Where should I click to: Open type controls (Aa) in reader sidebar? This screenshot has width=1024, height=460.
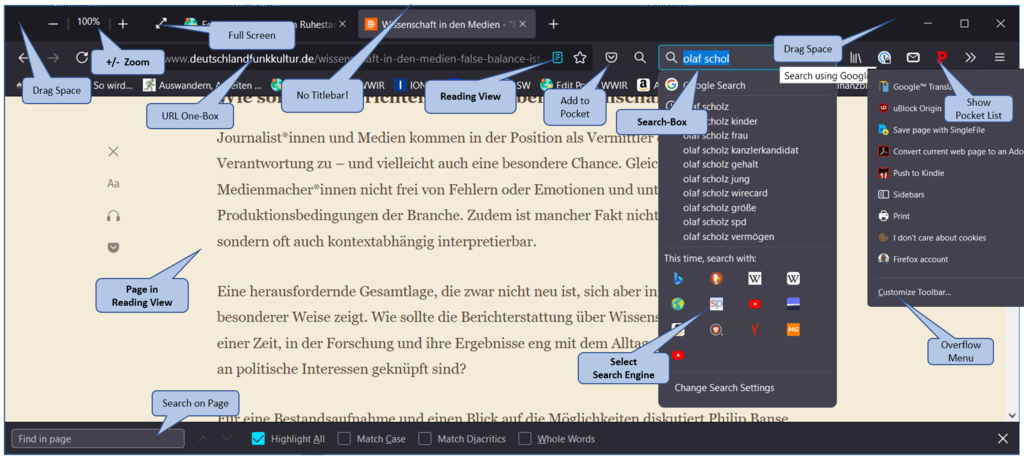(x=113, y=184)
